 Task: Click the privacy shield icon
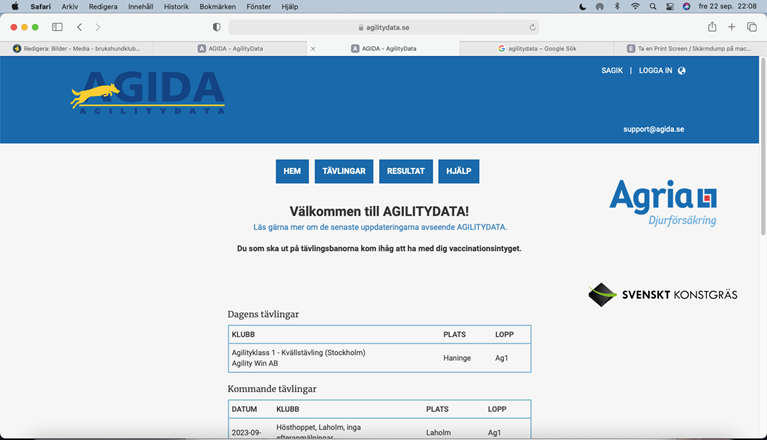coord(217,27)
